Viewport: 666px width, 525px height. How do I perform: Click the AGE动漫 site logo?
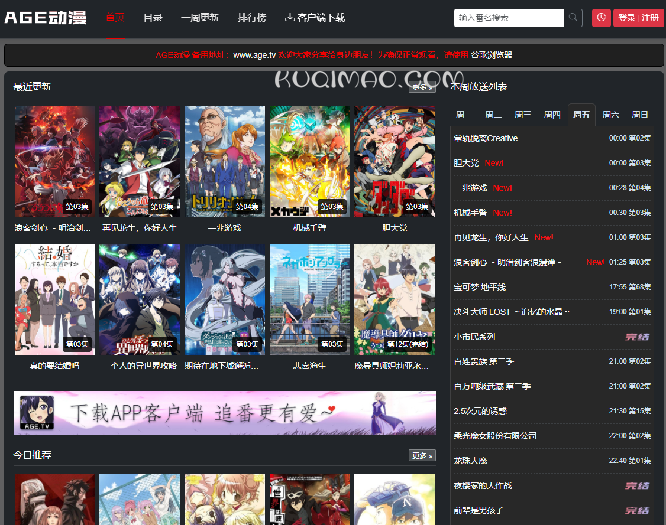[x=45, y=17]
